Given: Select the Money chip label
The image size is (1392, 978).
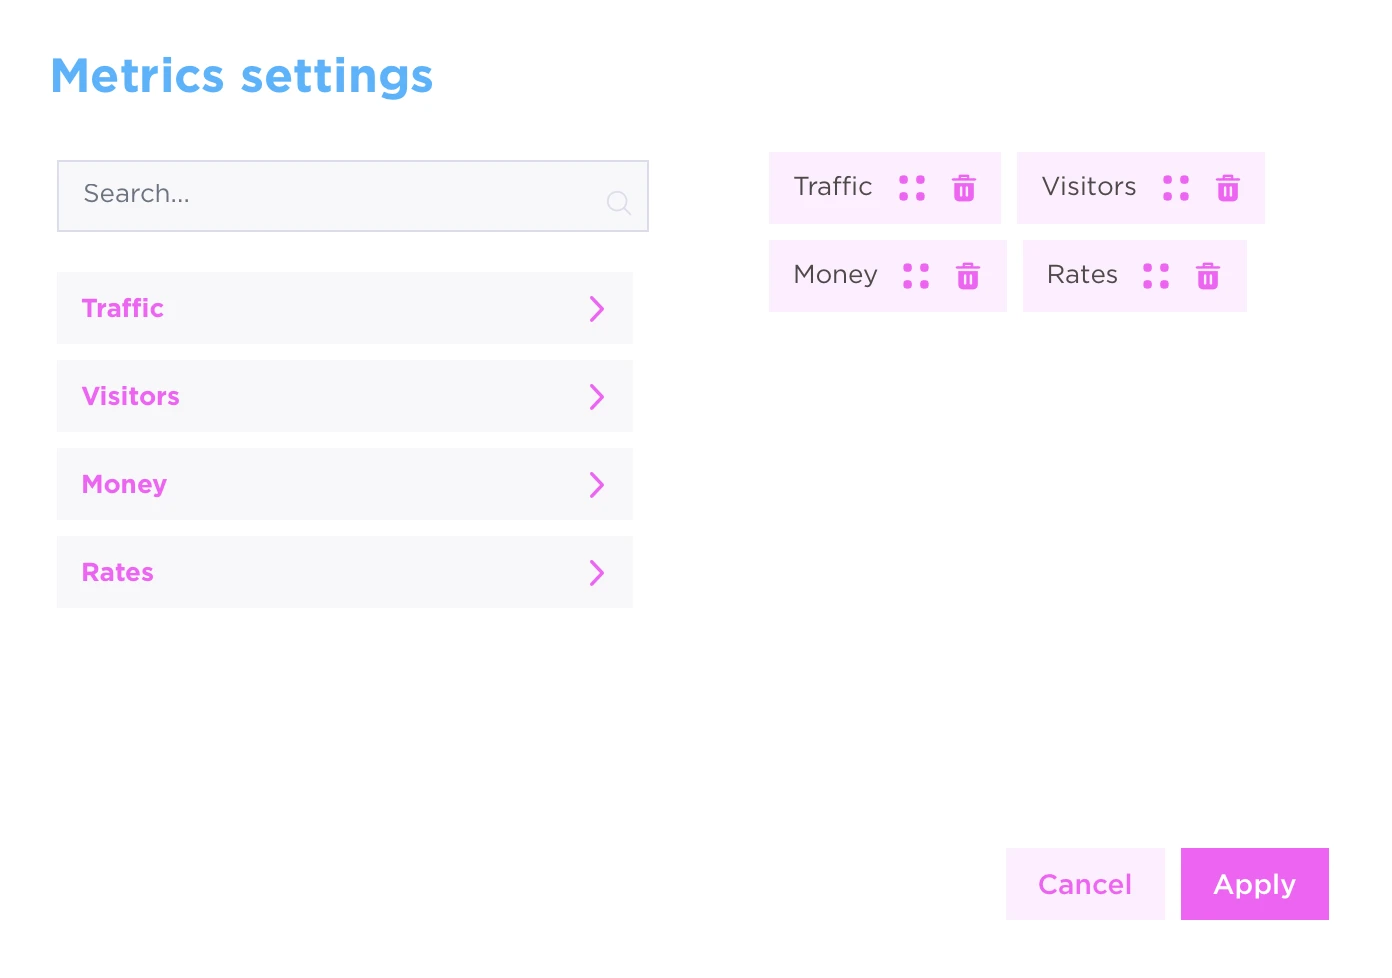Looking at the screenshot, I should click(x=835, y=275).
